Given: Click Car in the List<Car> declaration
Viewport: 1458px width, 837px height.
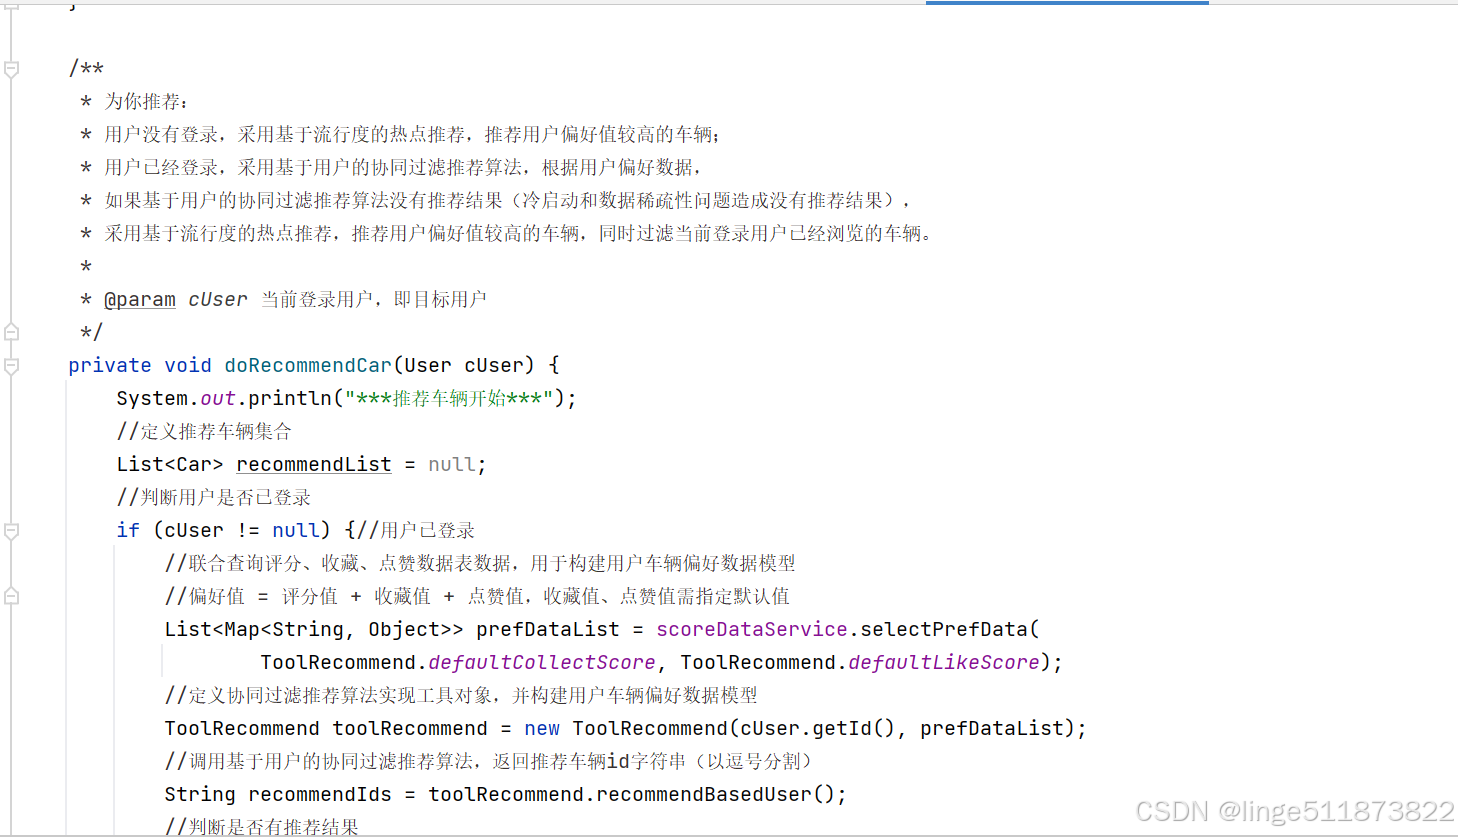Looking at the screenshot, I should pyautogui.click(x=194, y=464).
